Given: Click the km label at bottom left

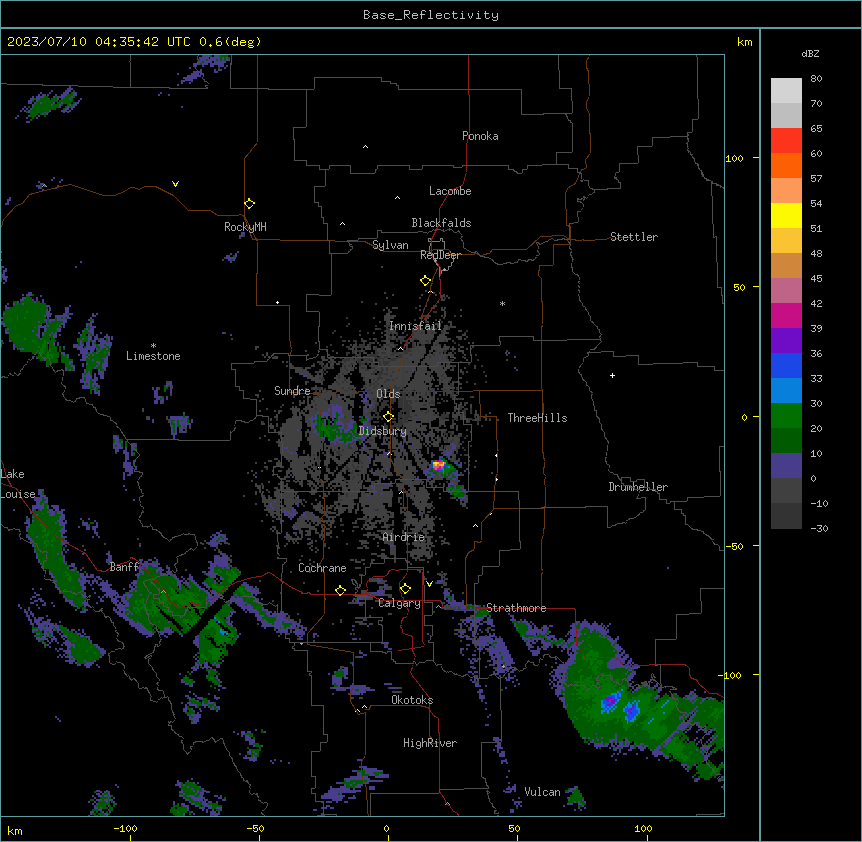Looking at the screenshot, I should click(x=14, y=830).
